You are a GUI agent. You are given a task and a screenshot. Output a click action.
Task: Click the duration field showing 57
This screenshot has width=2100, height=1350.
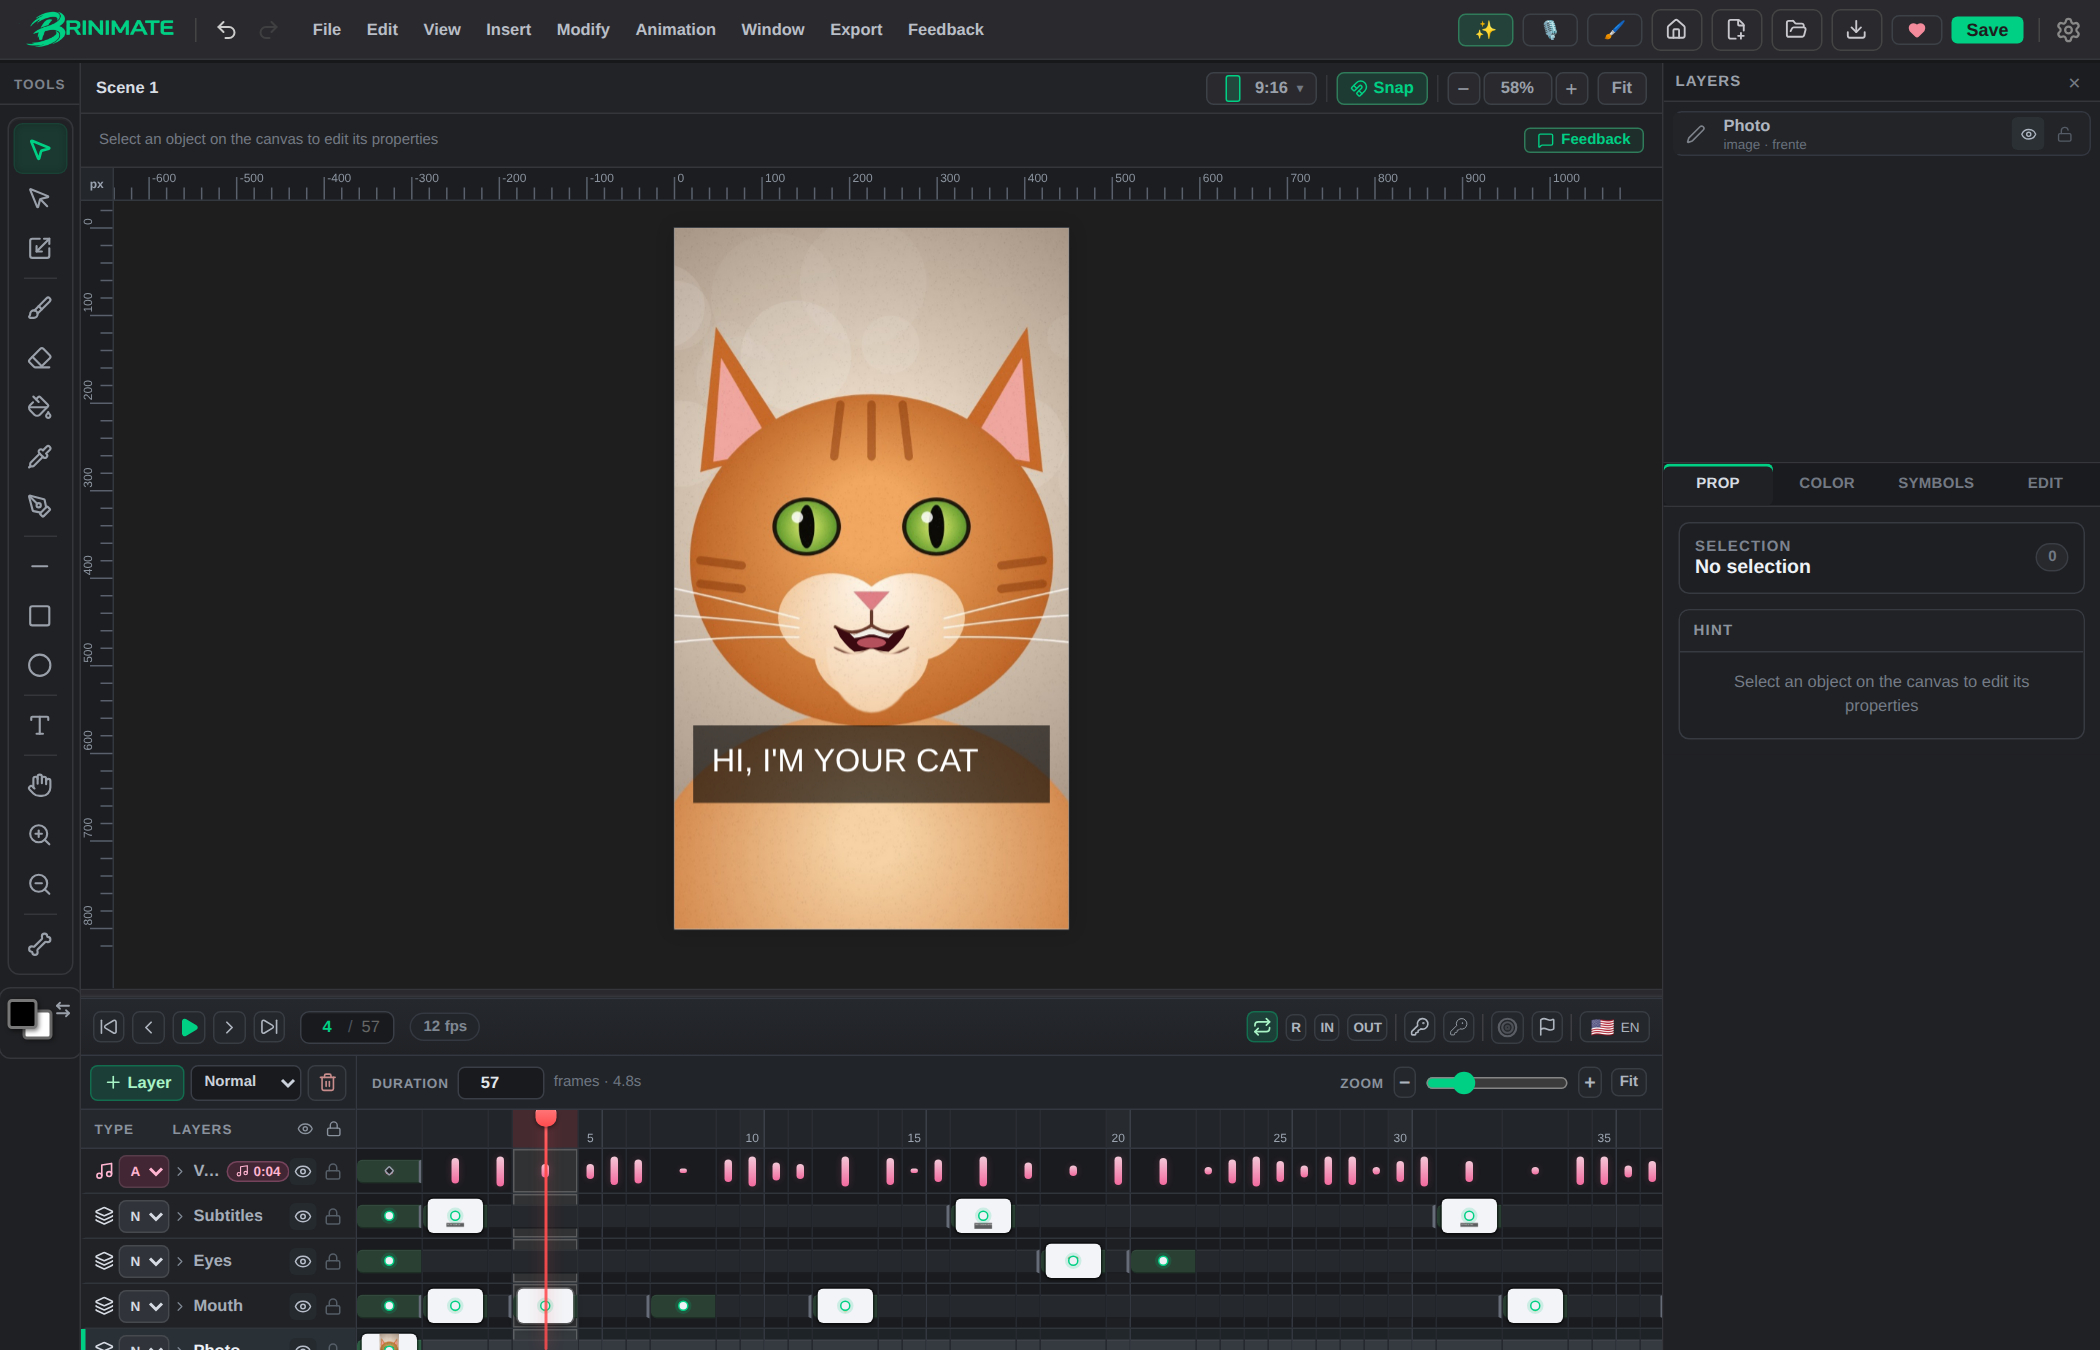click(x=500, y=1082)
